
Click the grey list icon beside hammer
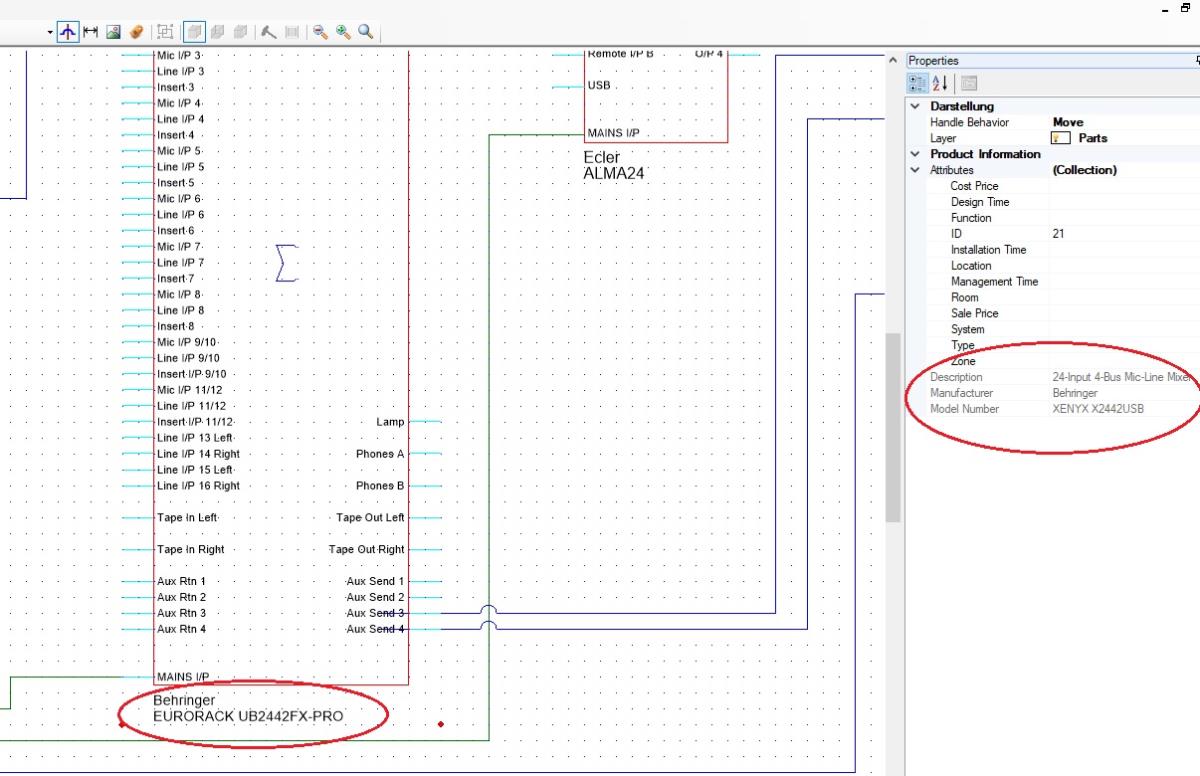pyautogui.click(x=292, y=32)
